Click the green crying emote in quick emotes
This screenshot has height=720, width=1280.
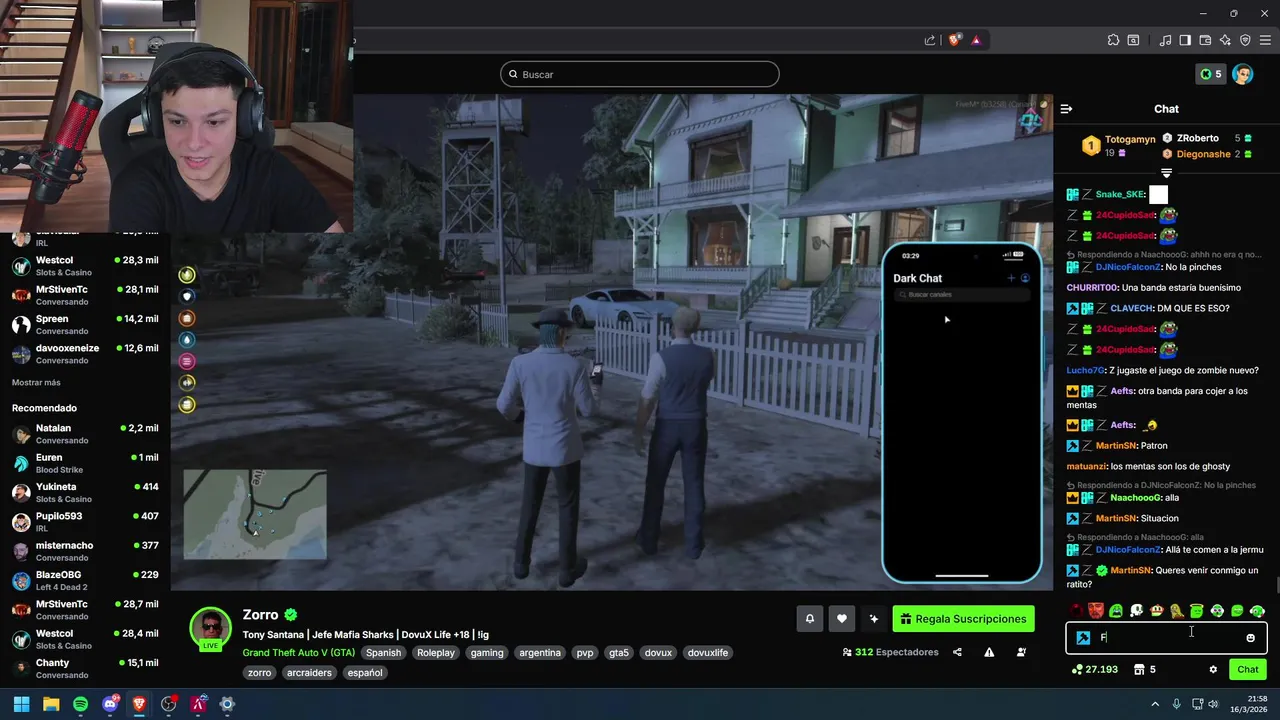coord(1116,610)
